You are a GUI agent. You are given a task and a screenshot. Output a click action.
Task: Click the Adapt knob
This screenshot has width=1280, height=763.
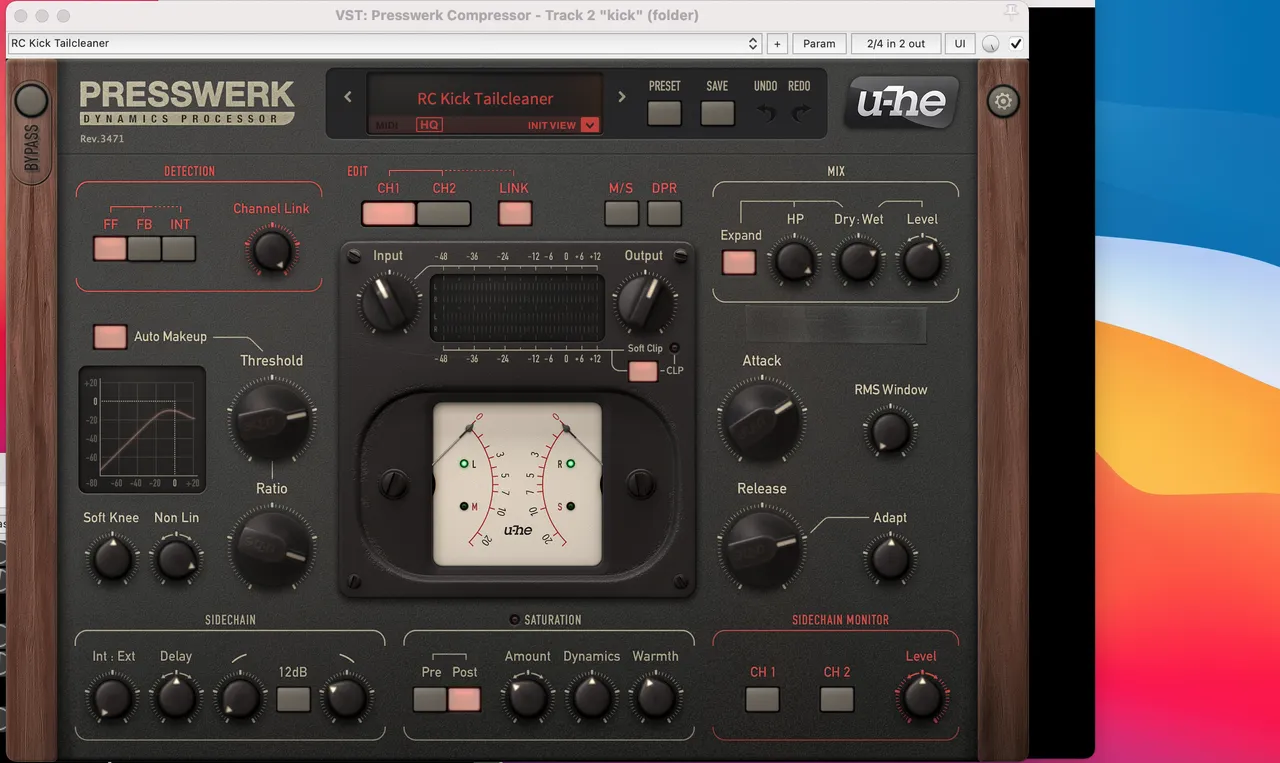coord(890,559)
